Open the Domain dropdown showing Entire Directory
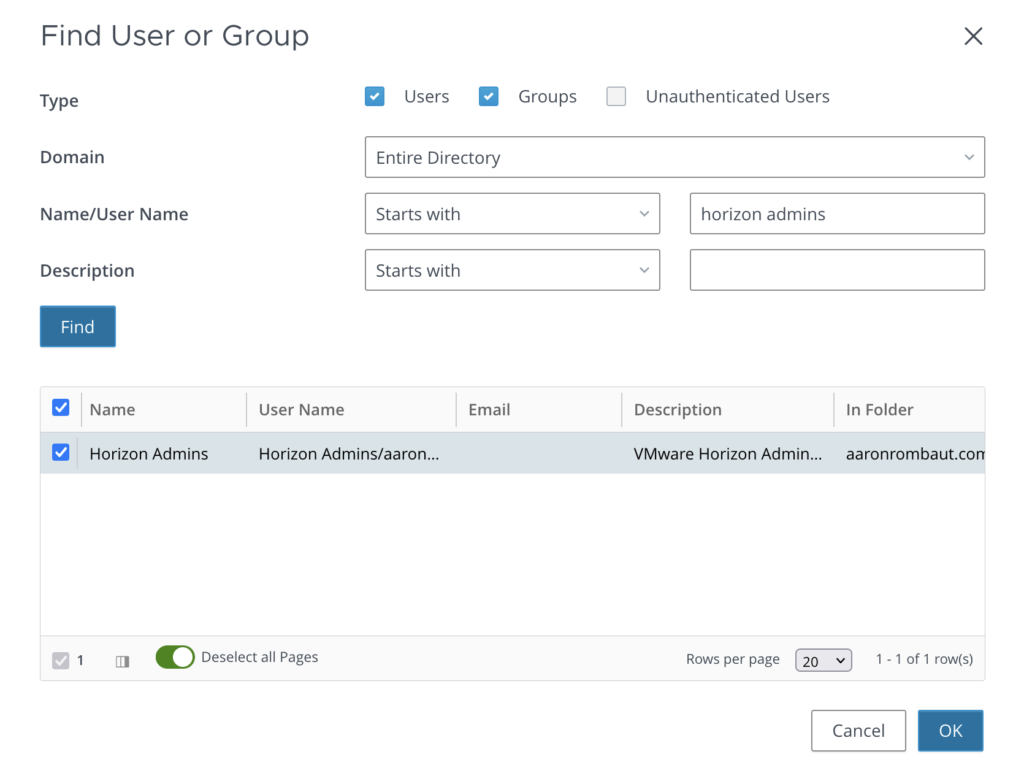This screenshot has width=1024, height=773. pos(674,158)
